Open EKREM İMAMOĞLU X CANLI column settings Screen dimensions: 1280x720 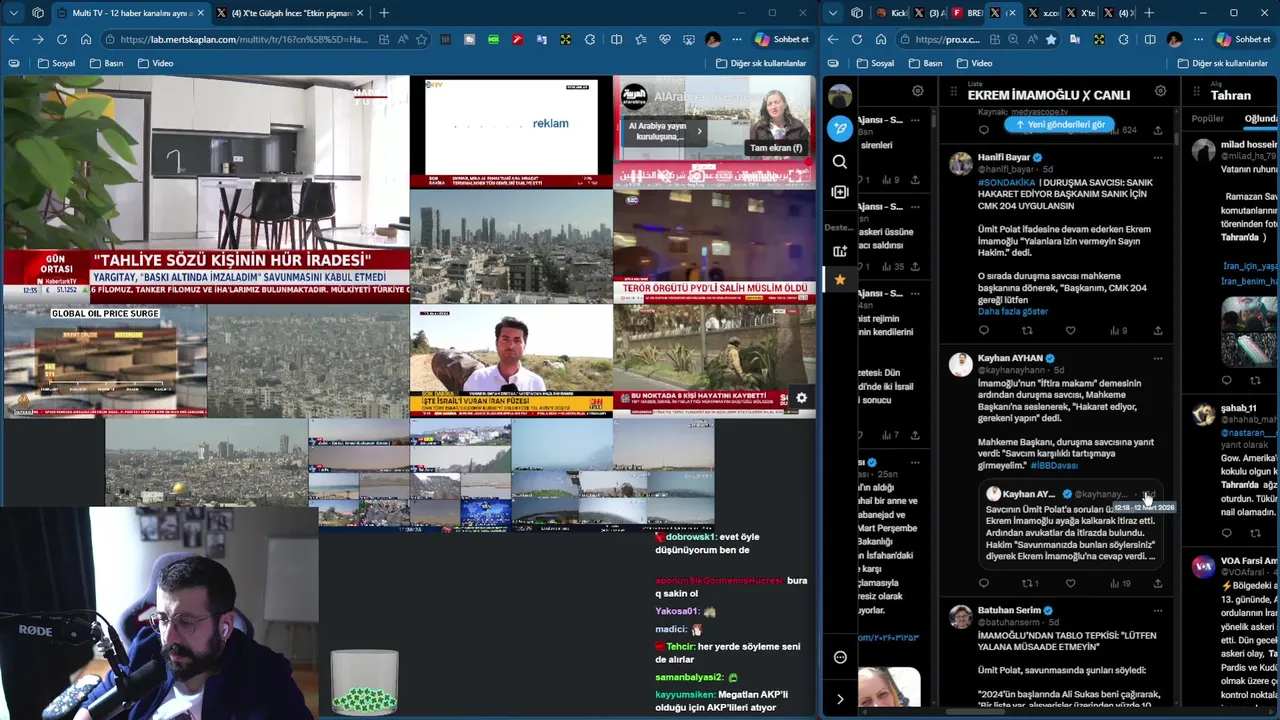(x=1160, y=91)
